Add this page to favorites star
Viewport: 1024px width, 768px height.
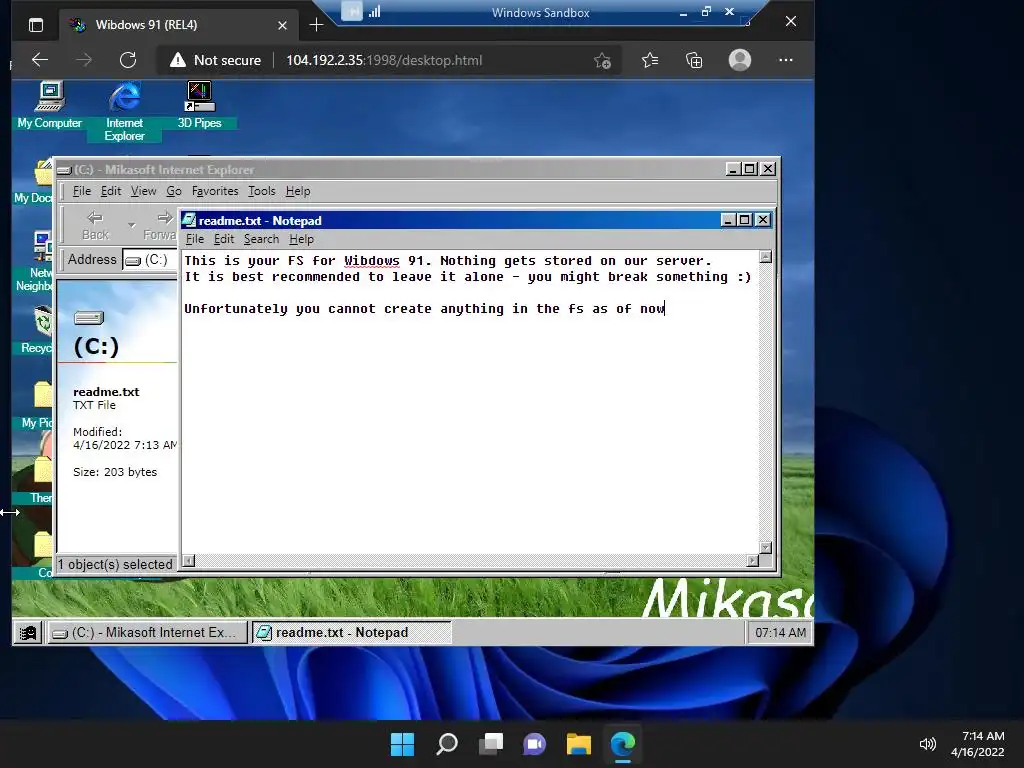(x=602, y=61)
